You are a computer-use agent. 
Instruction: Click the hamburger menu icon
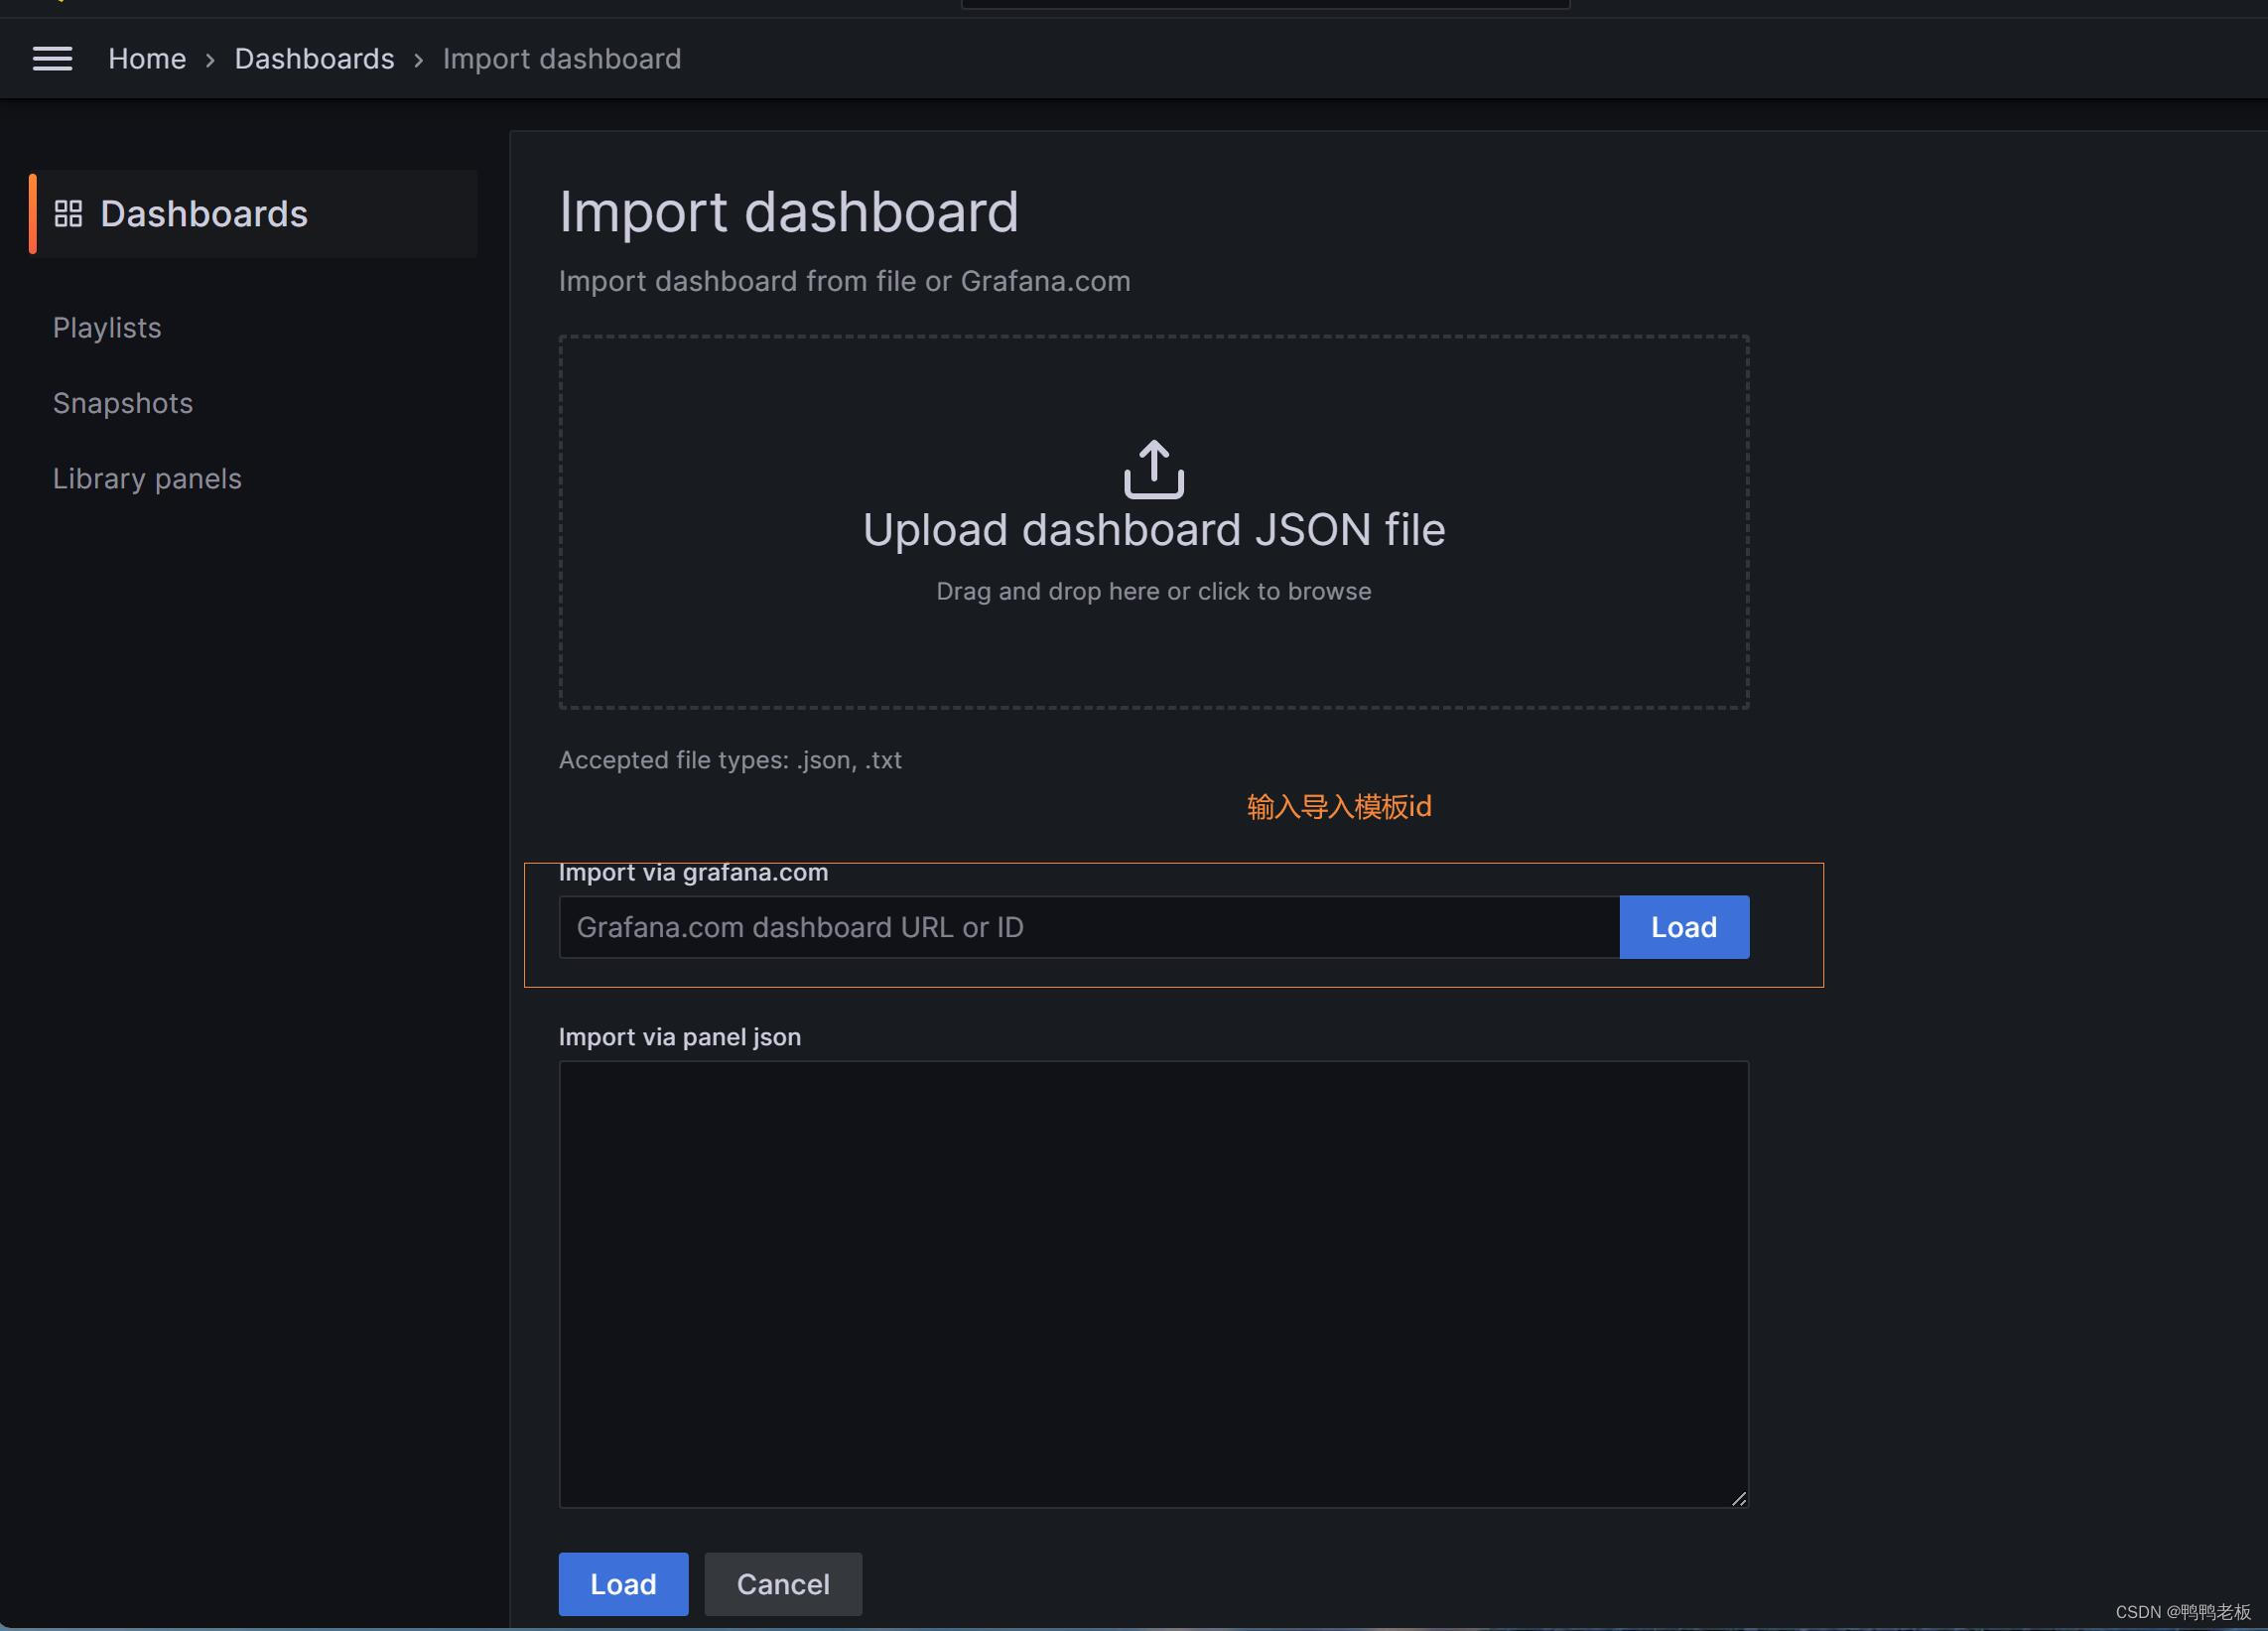pos(53,57)
